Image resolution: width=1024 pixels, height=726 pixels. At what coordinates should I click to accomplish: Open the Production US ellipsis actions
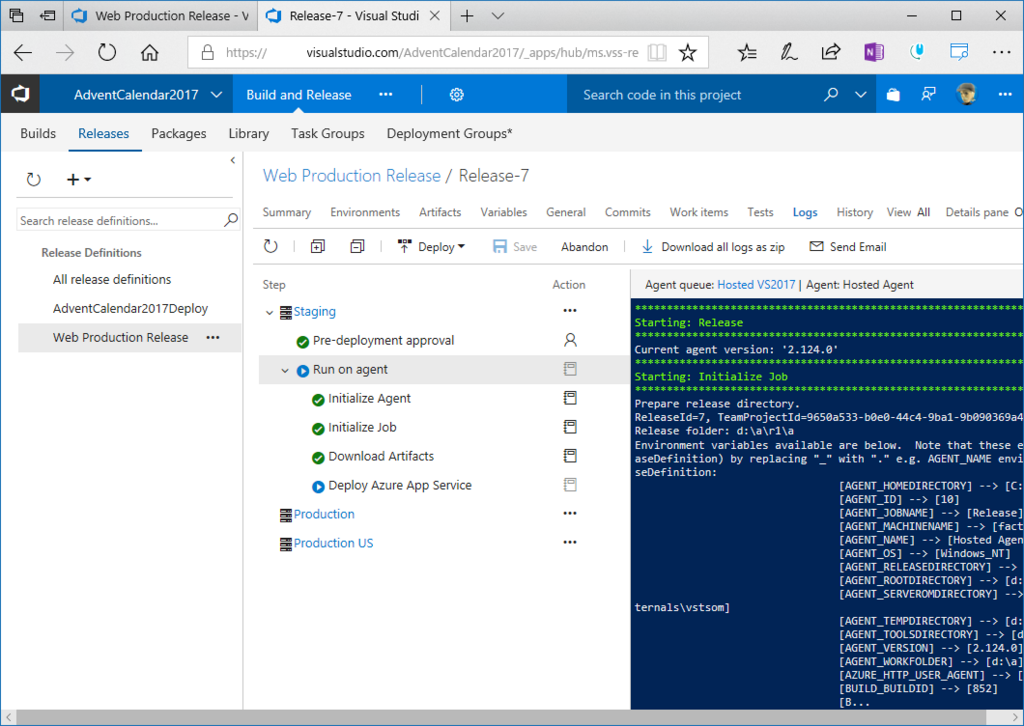tap(570, 542)
